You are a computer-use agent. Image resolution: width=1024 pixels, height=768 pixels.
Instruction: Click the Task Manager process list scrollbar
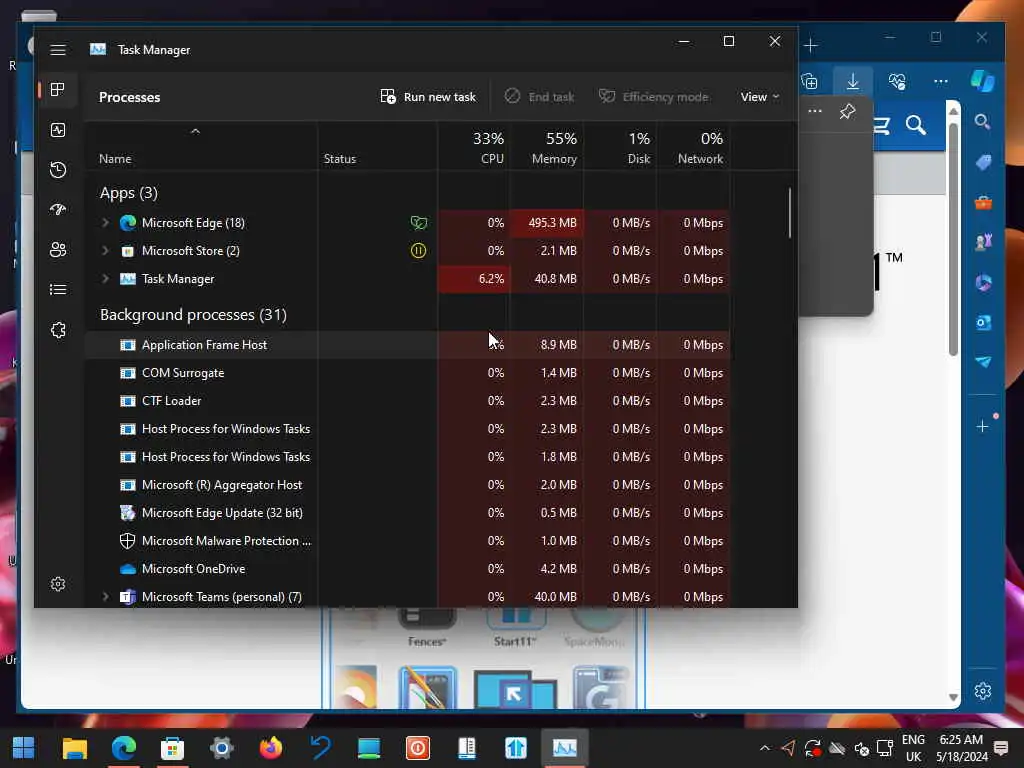point(790,213)
